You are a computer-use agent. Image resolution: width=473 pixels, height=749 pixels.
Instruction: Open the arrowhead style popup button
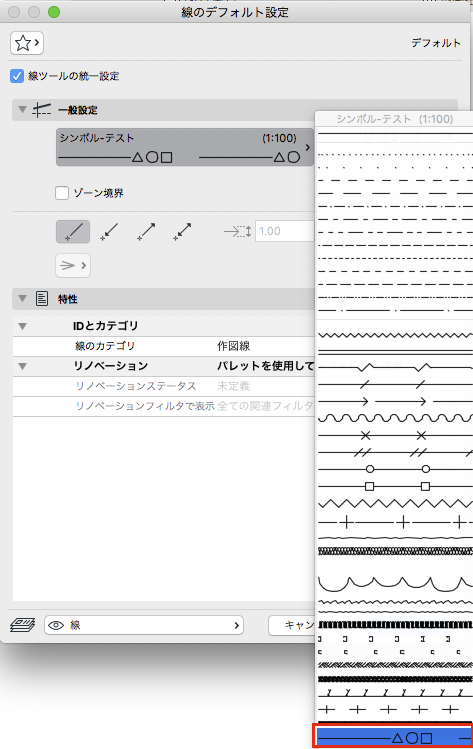pyautogui.click(x=73, y=266)
